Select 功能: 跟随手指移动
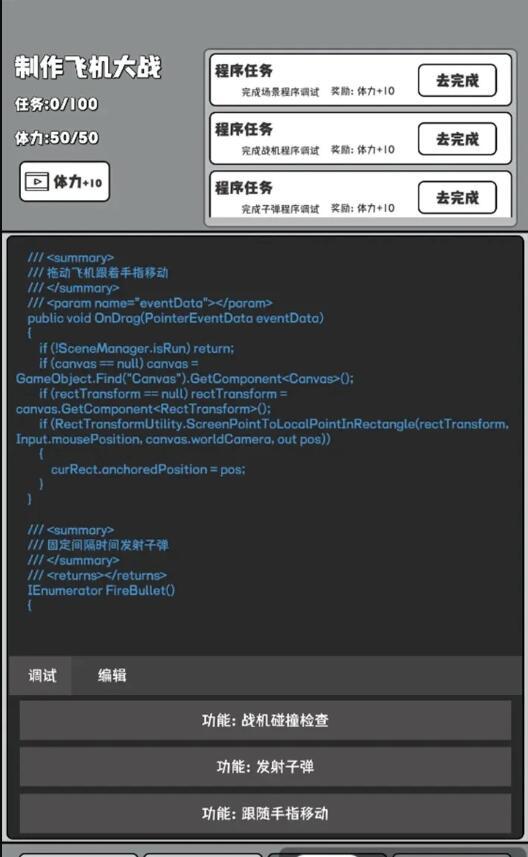Screen dimensions: 528x857 pos(265,813)
